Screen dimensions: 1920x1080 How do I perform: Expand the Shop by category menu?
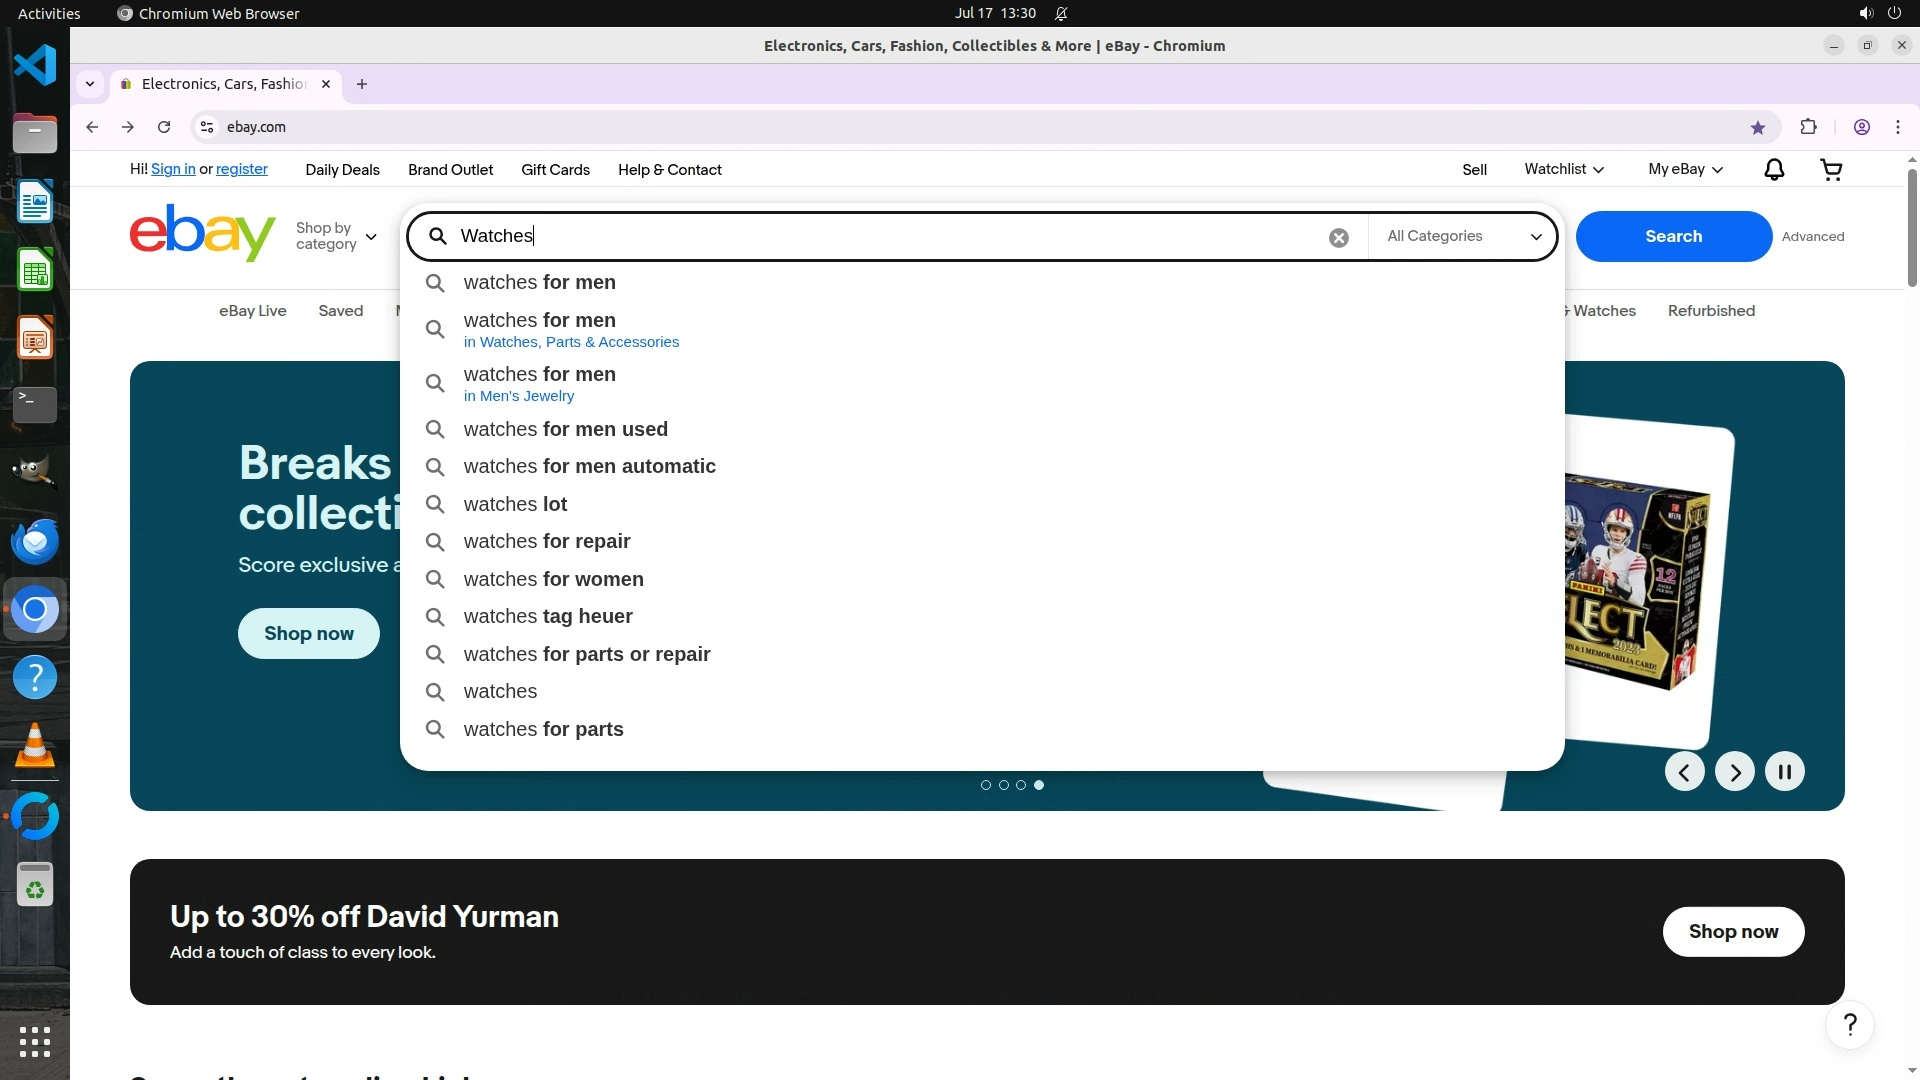pos(336,237)
